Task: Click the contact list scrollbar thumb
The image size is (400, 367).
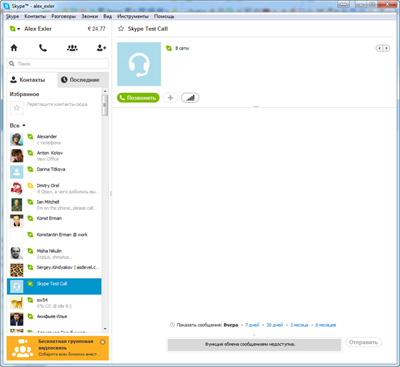Action: click(x=105, y=105)
